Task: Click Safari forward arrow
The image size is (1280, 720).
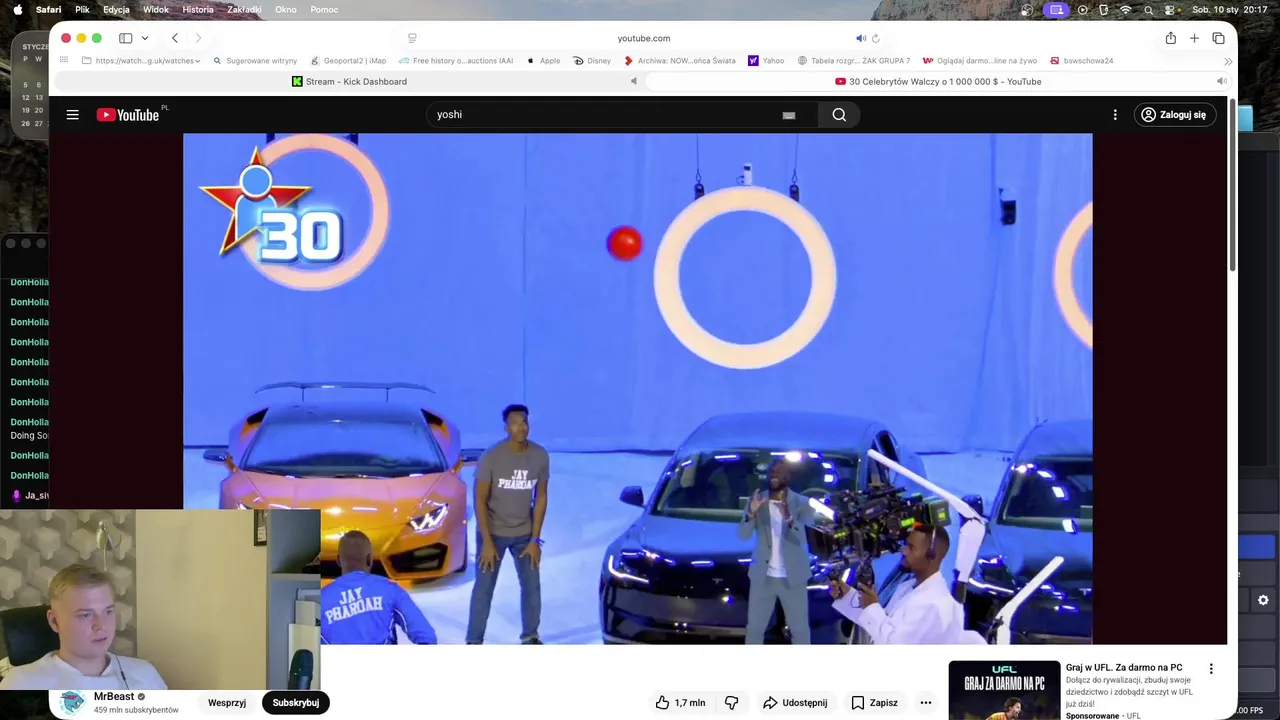Action: [198, 38]
